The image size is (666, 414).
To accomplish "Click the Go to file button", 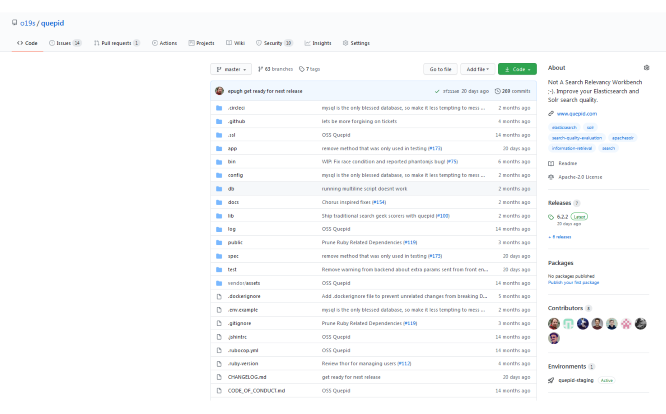I will [x=440, y=69].
